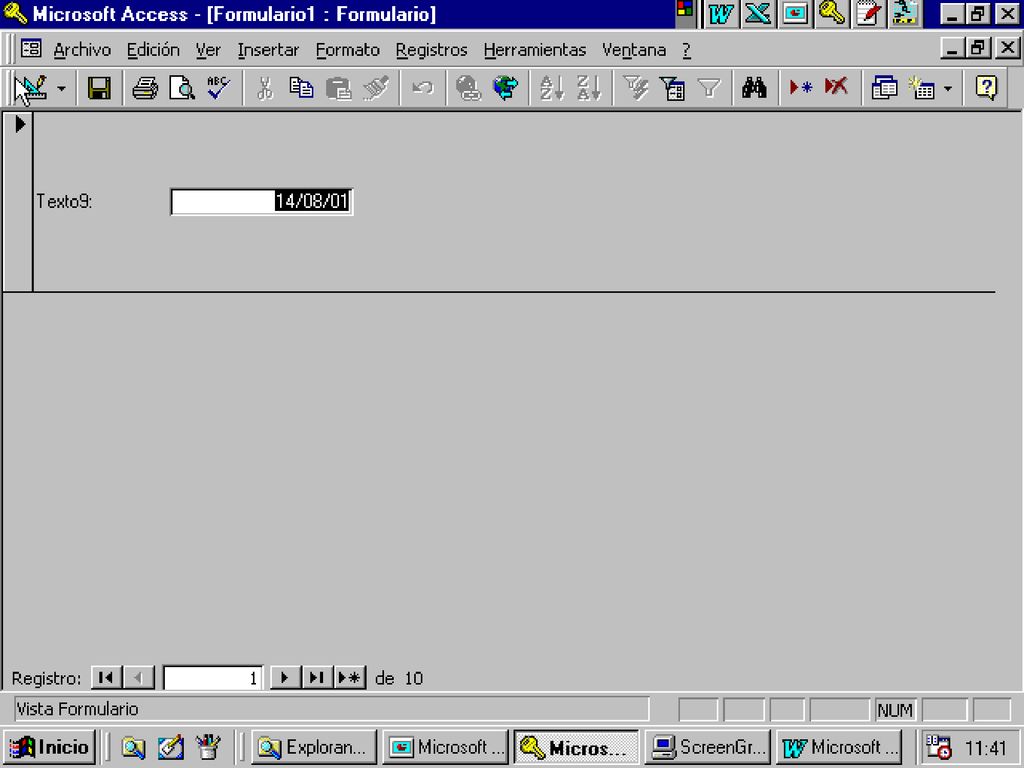Screen dimensions: 1024x768
Task: Cut the selection with the scissors icon
Action: [x=264, y=88]
